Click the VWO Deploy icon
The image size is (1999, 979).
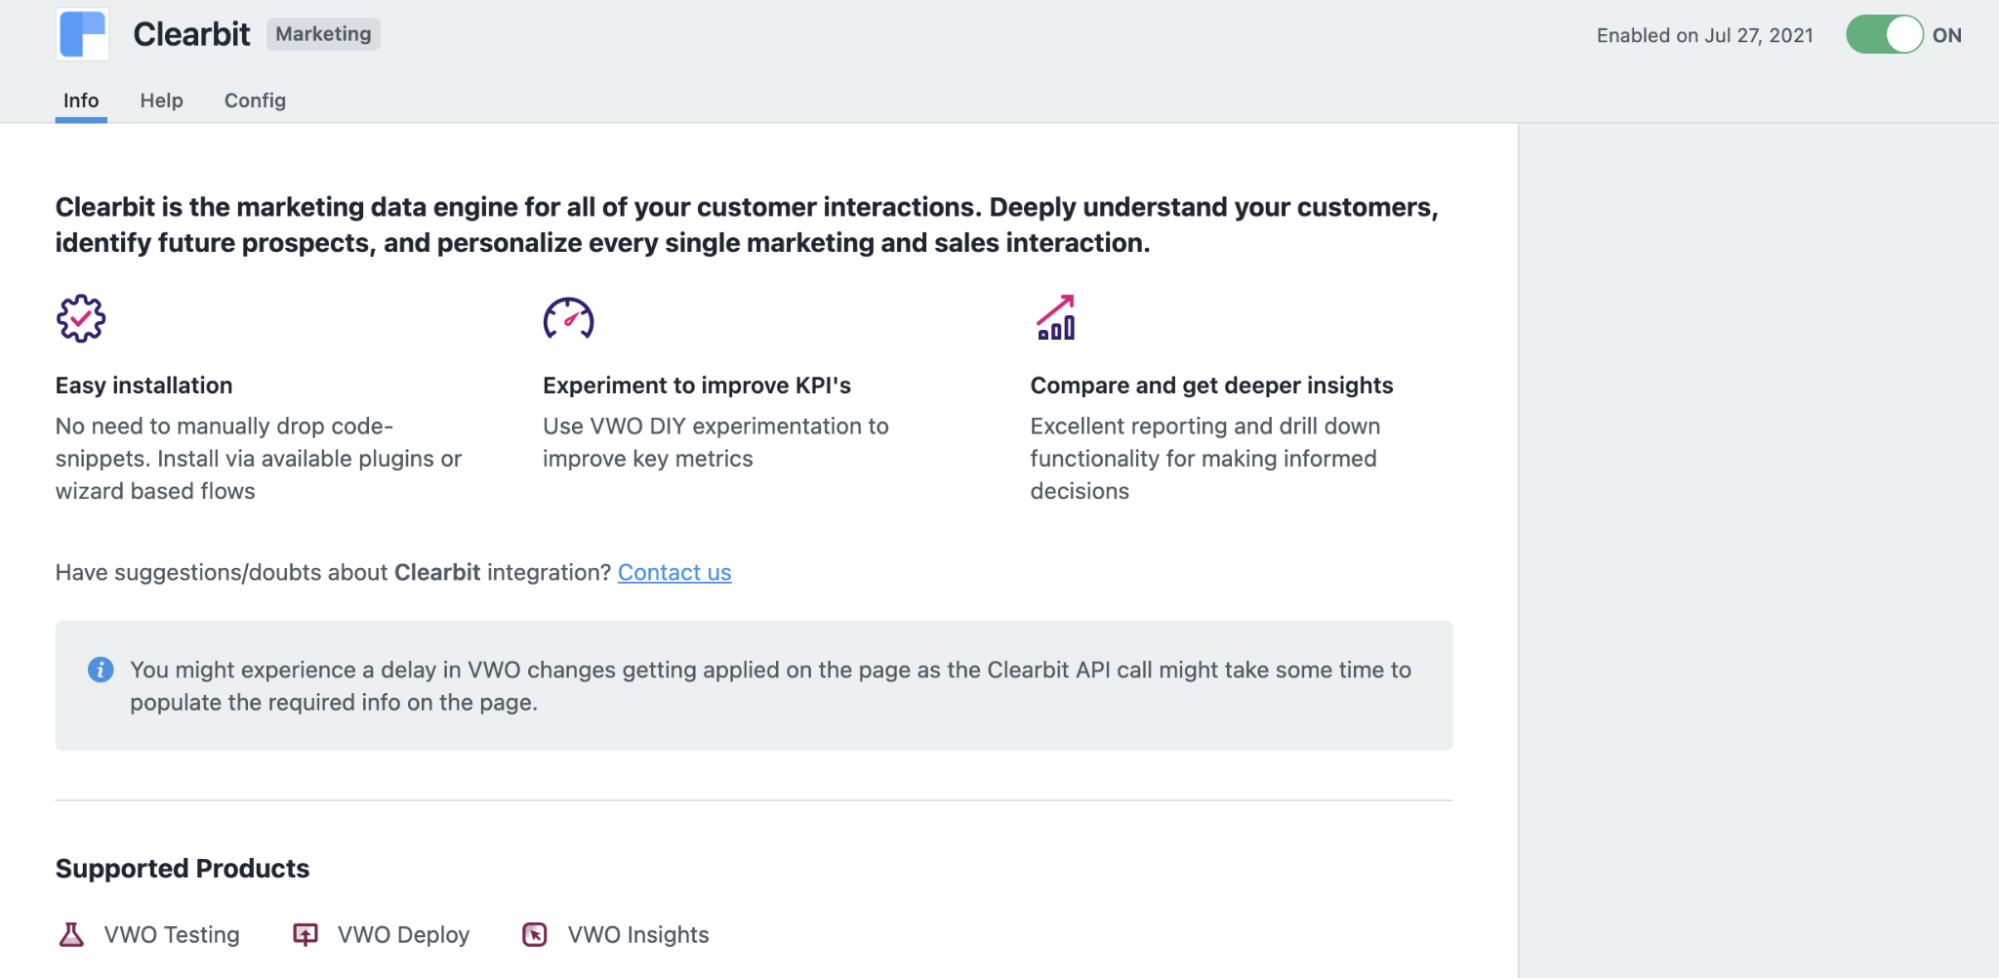click(x=305, y=934)
